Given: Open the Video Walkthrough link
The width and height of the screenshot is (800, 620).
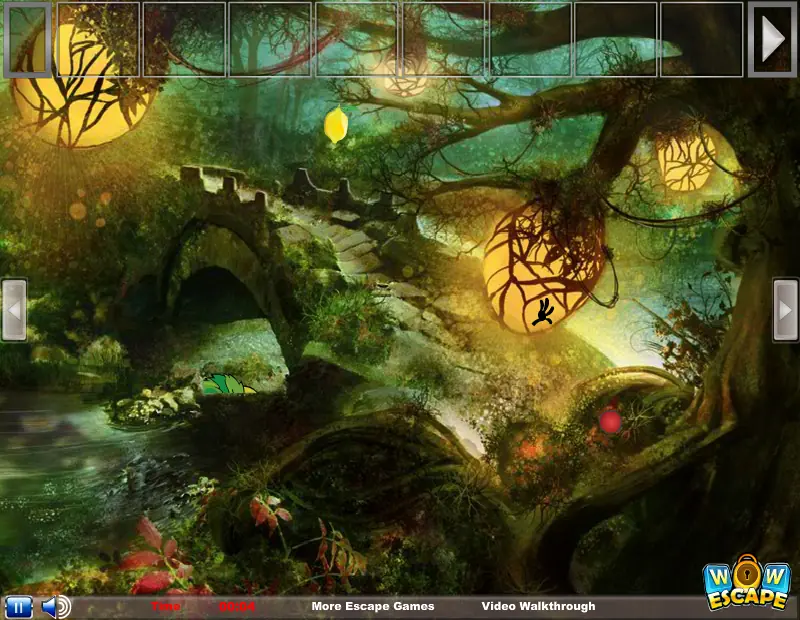Looking at the screenshot, I should (x=538, y=606).
